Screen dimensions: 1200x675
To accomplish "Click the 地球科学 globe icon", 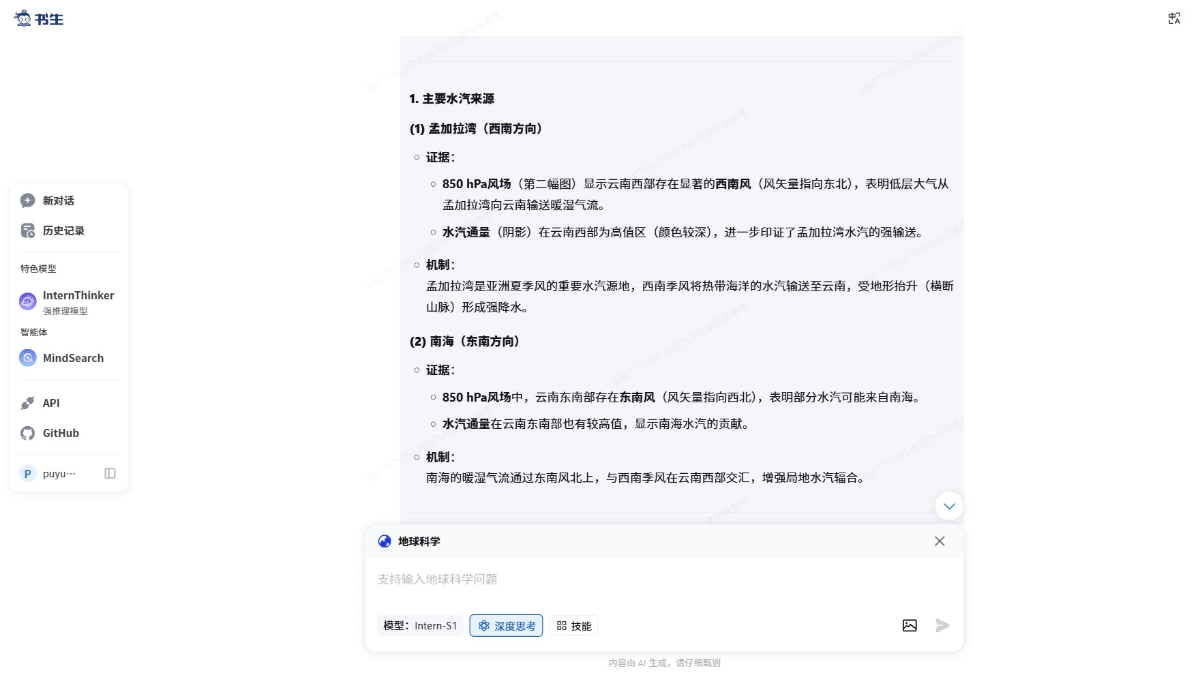I will (x=385, y=541).
